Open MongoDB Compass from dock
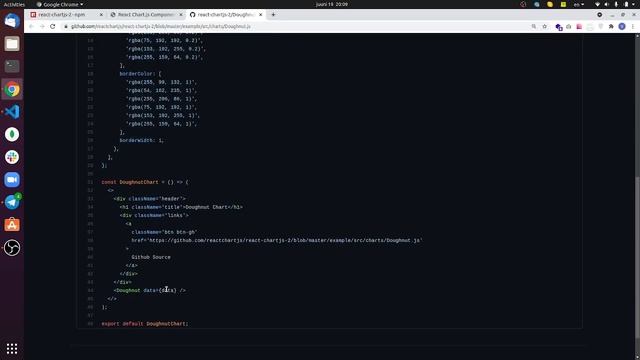 [x=12, y=134]
